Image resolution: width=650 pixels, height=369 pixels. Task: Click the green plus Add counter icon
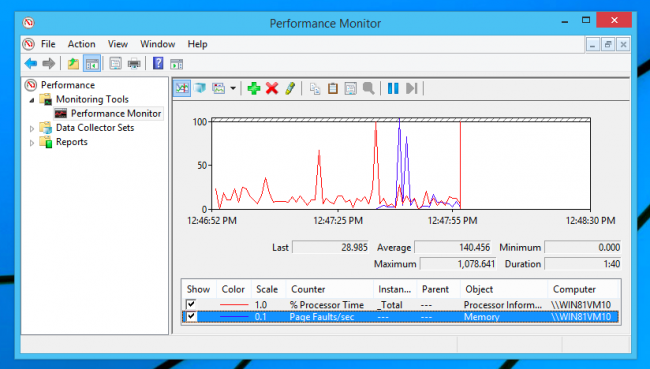[x=254, y=88]
